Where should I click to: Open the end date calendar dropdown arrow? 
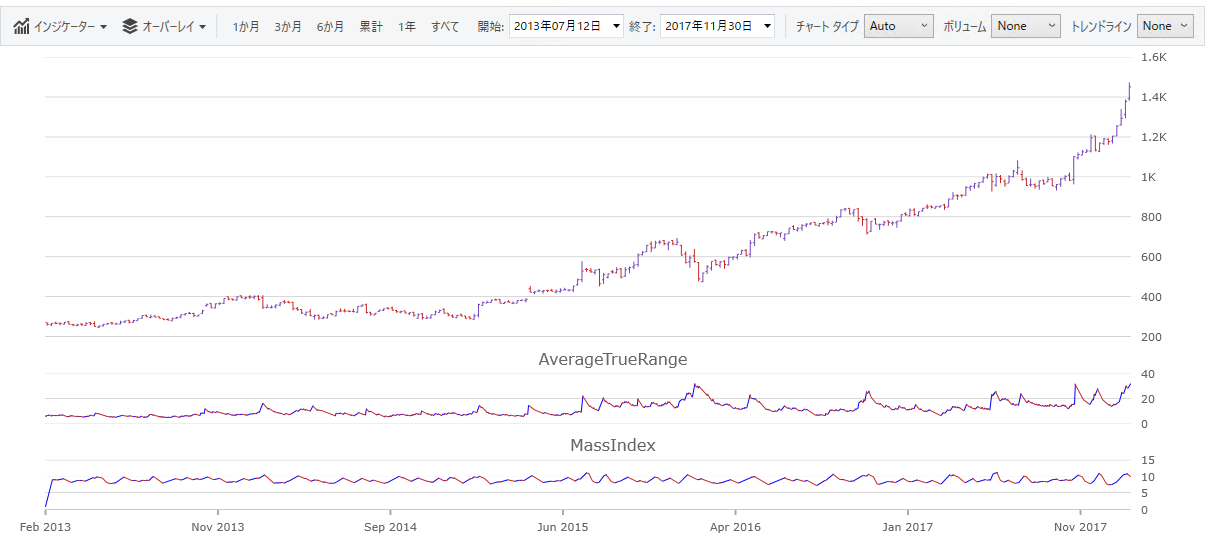click(766, 26)
